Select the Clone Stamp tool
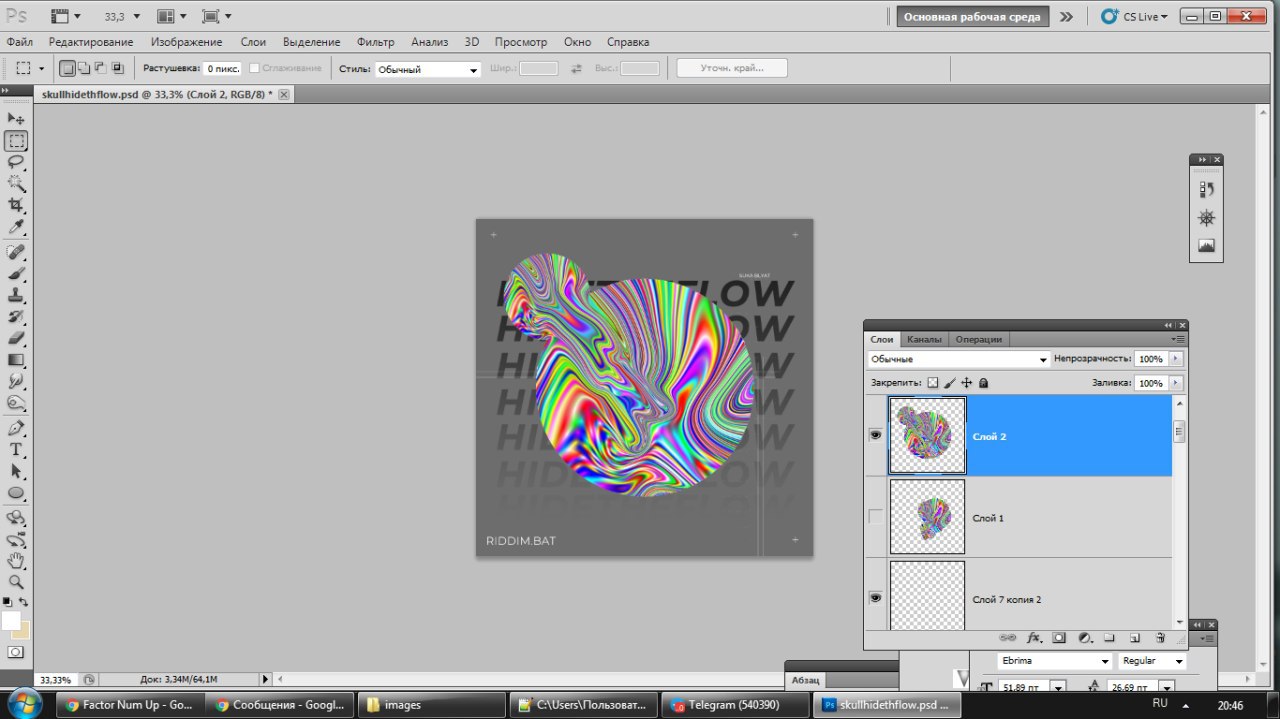The image size is (1280, 719). click(16, 295)
